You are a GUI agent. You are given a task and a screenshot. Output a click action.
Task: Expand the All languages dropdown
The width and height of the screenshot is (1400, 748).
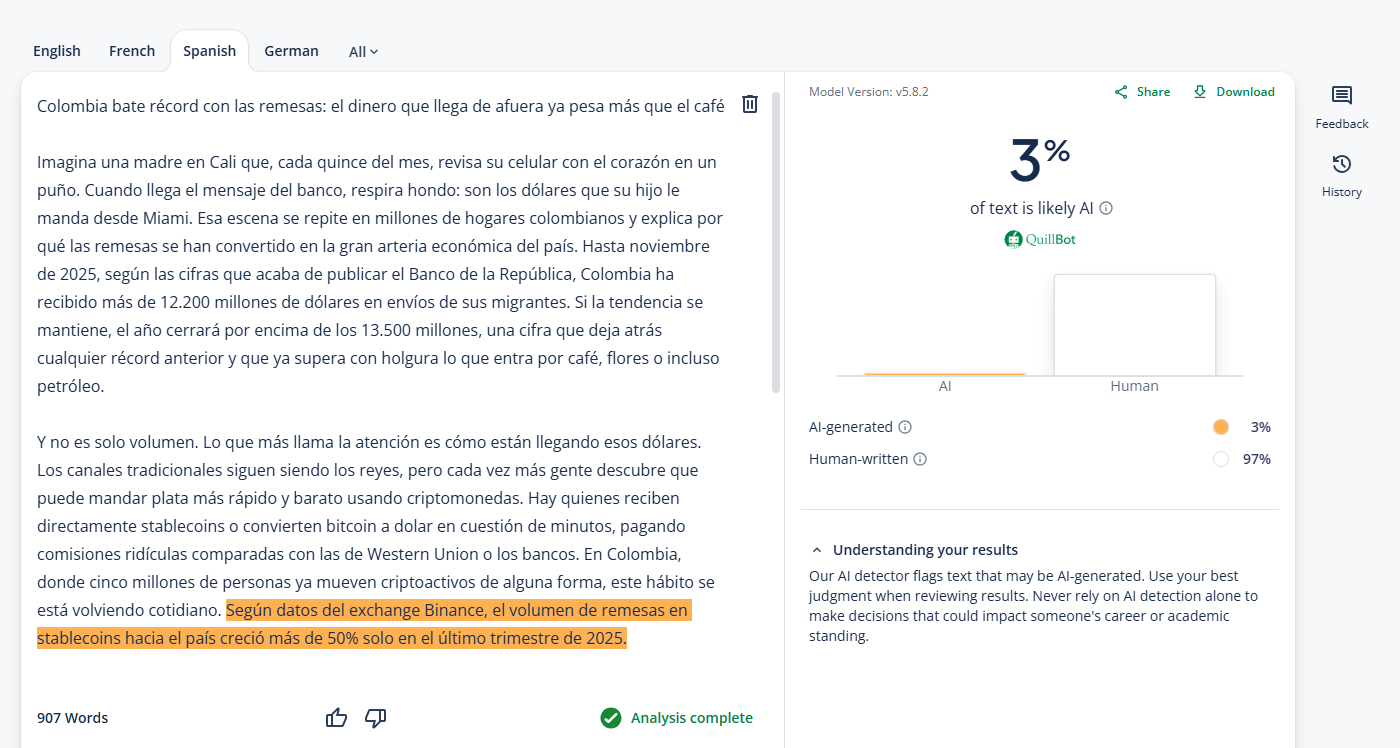363,52
